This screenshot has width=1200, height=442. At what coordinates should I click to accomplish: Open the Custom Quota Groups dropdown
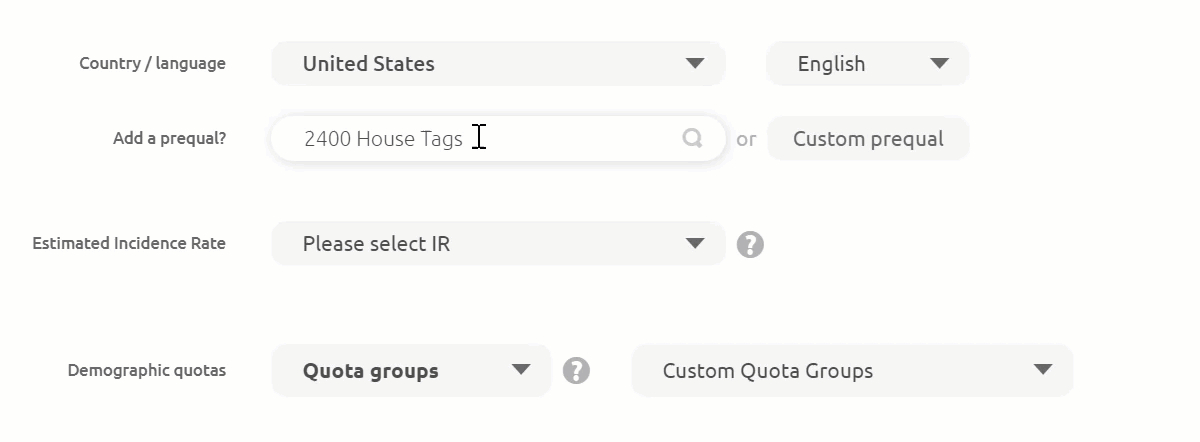click(852, 370)
